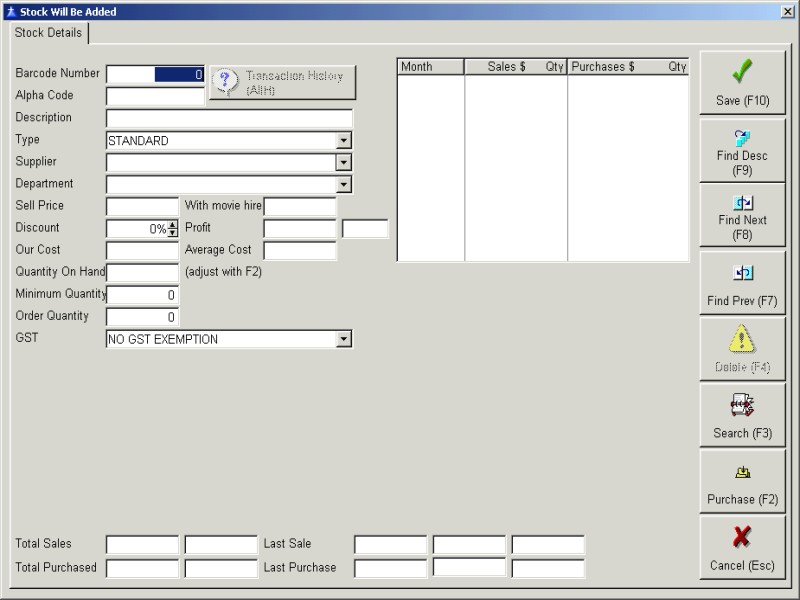This screenshot has width=800, height=600.
Task: Click the Month column header
Action: 430,67
